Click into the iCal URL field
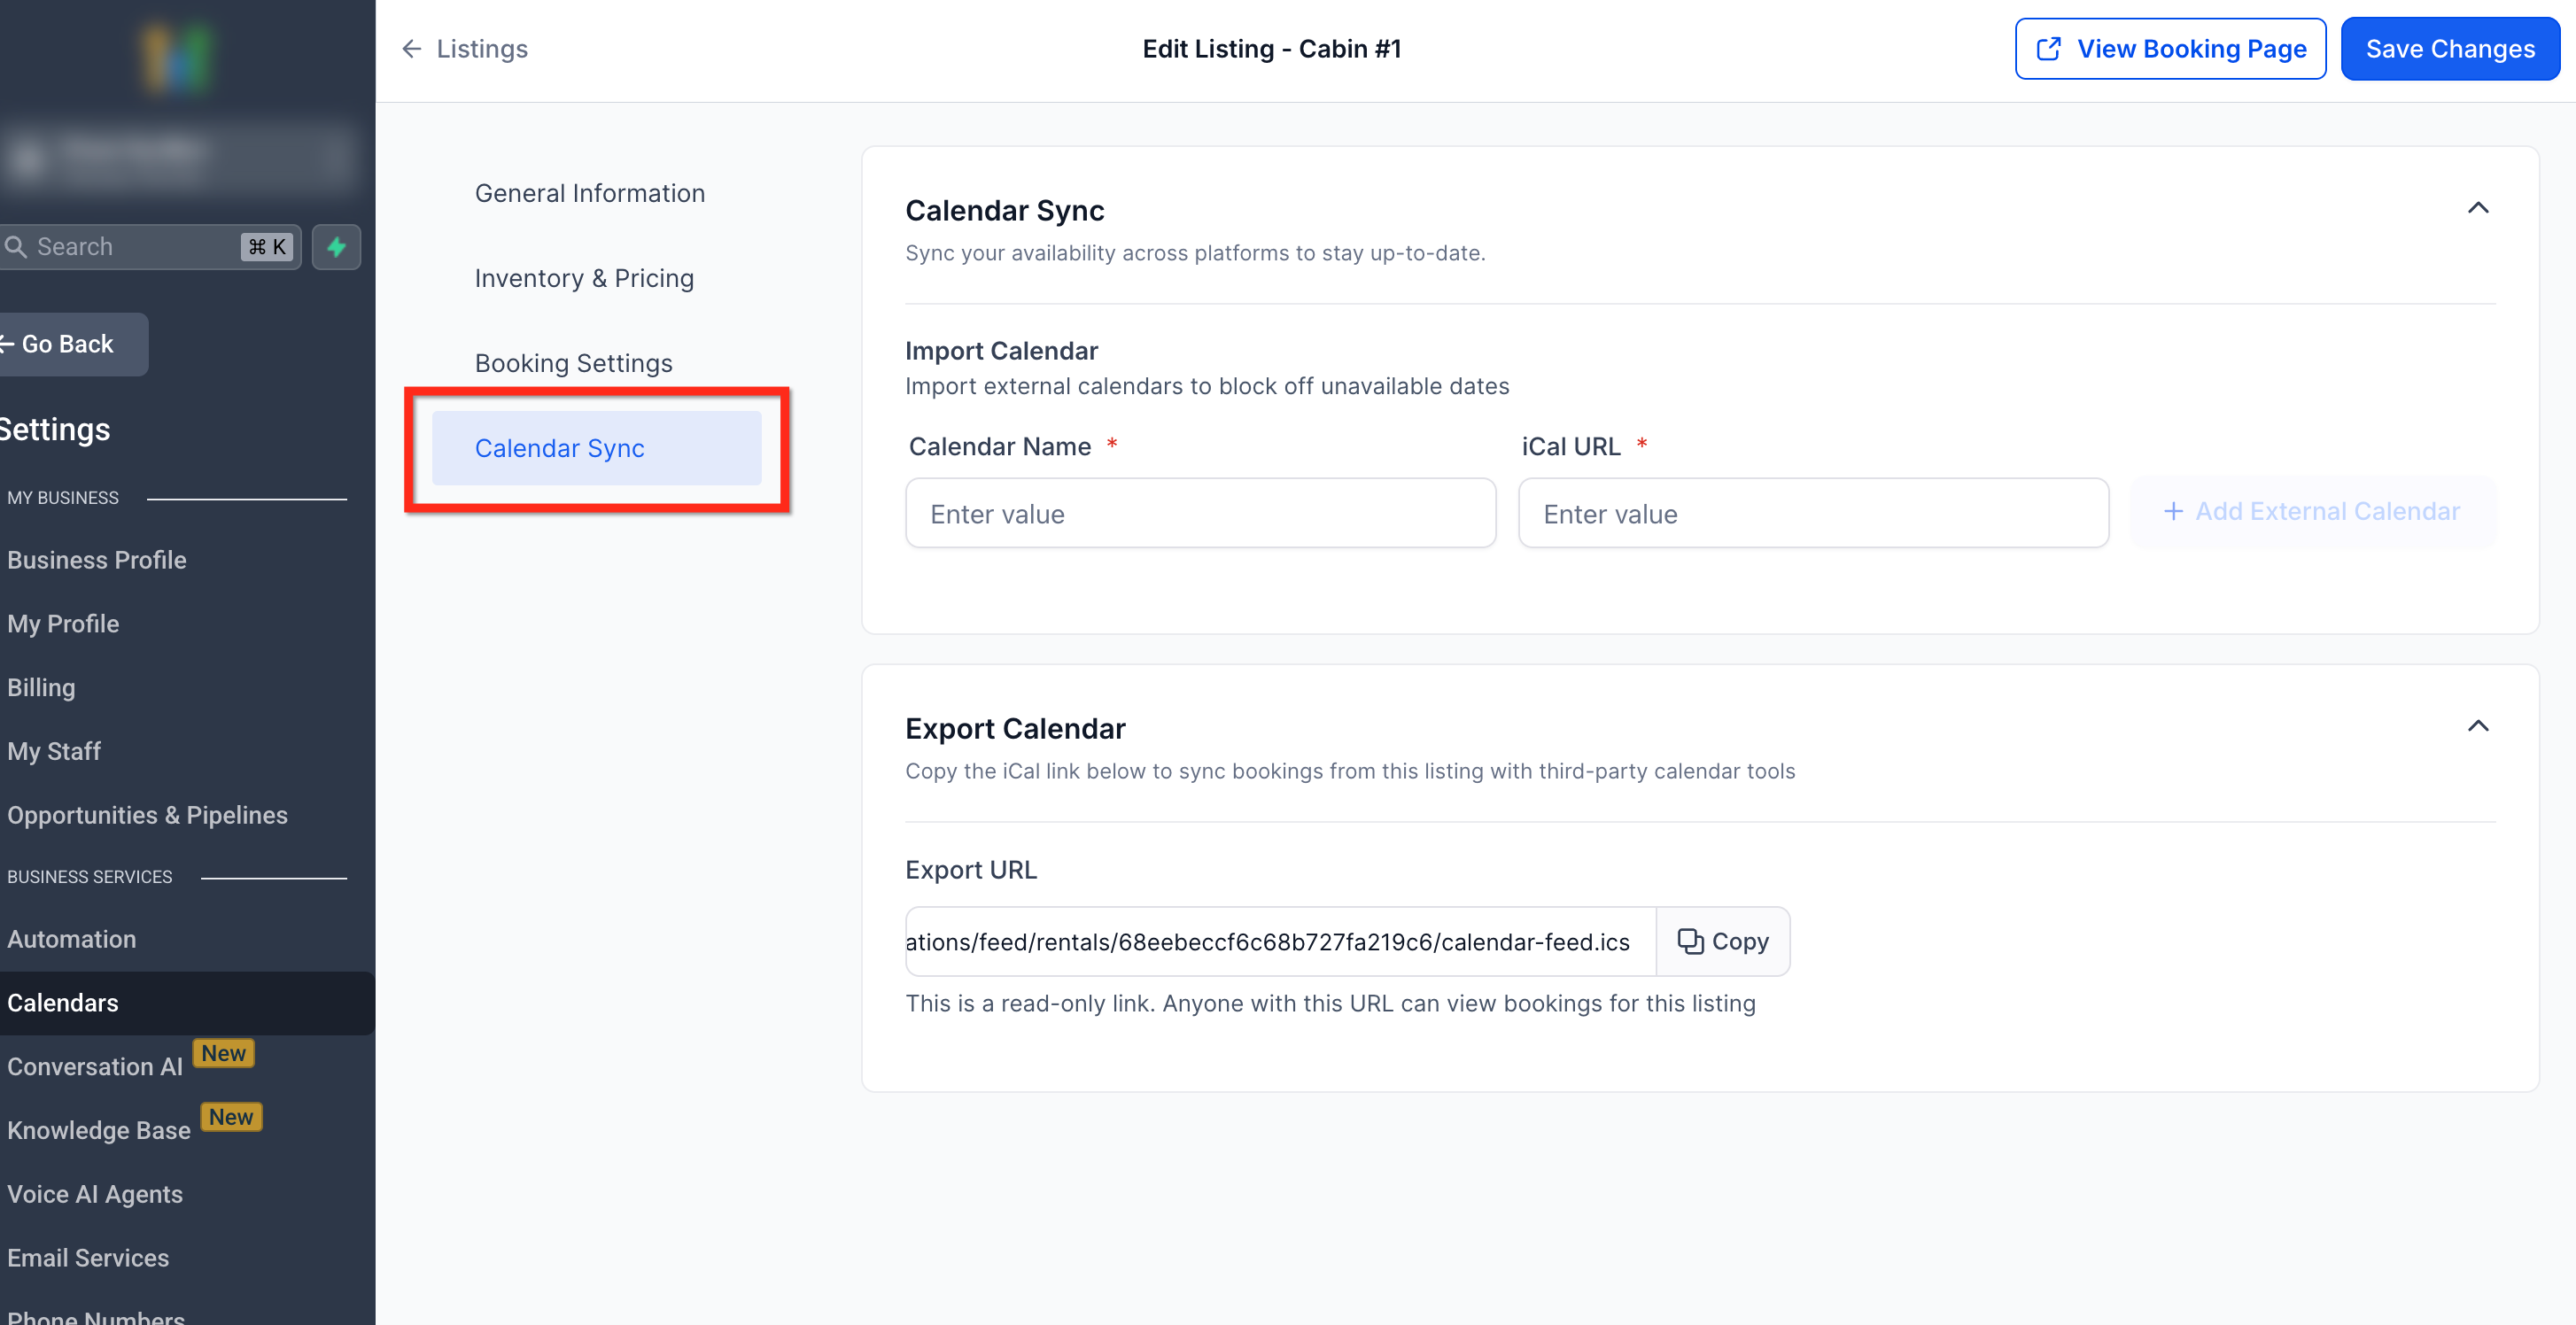The width and height of the screenshot is (2576, 1325). pos(1812,514)
